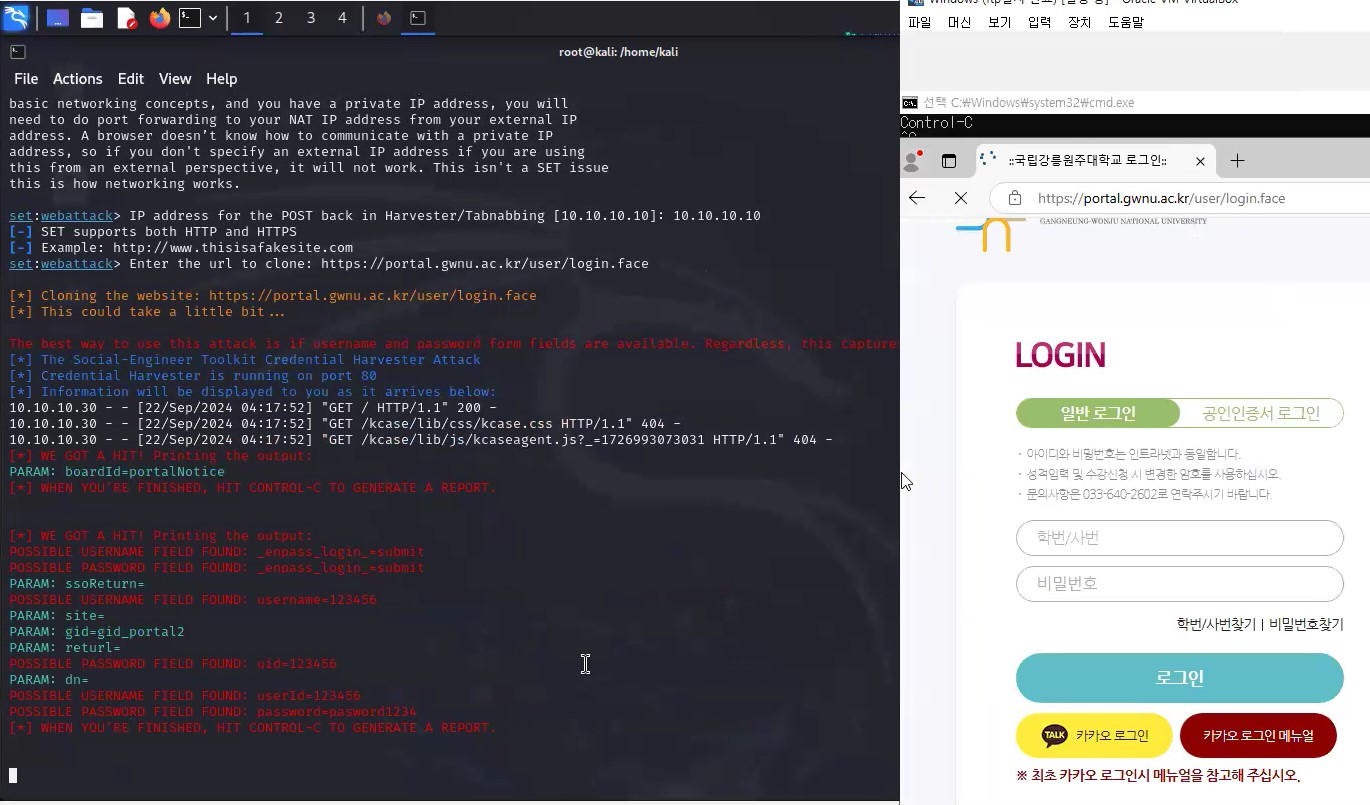Launch Firefox from the Kali panel

coord(160,18)
